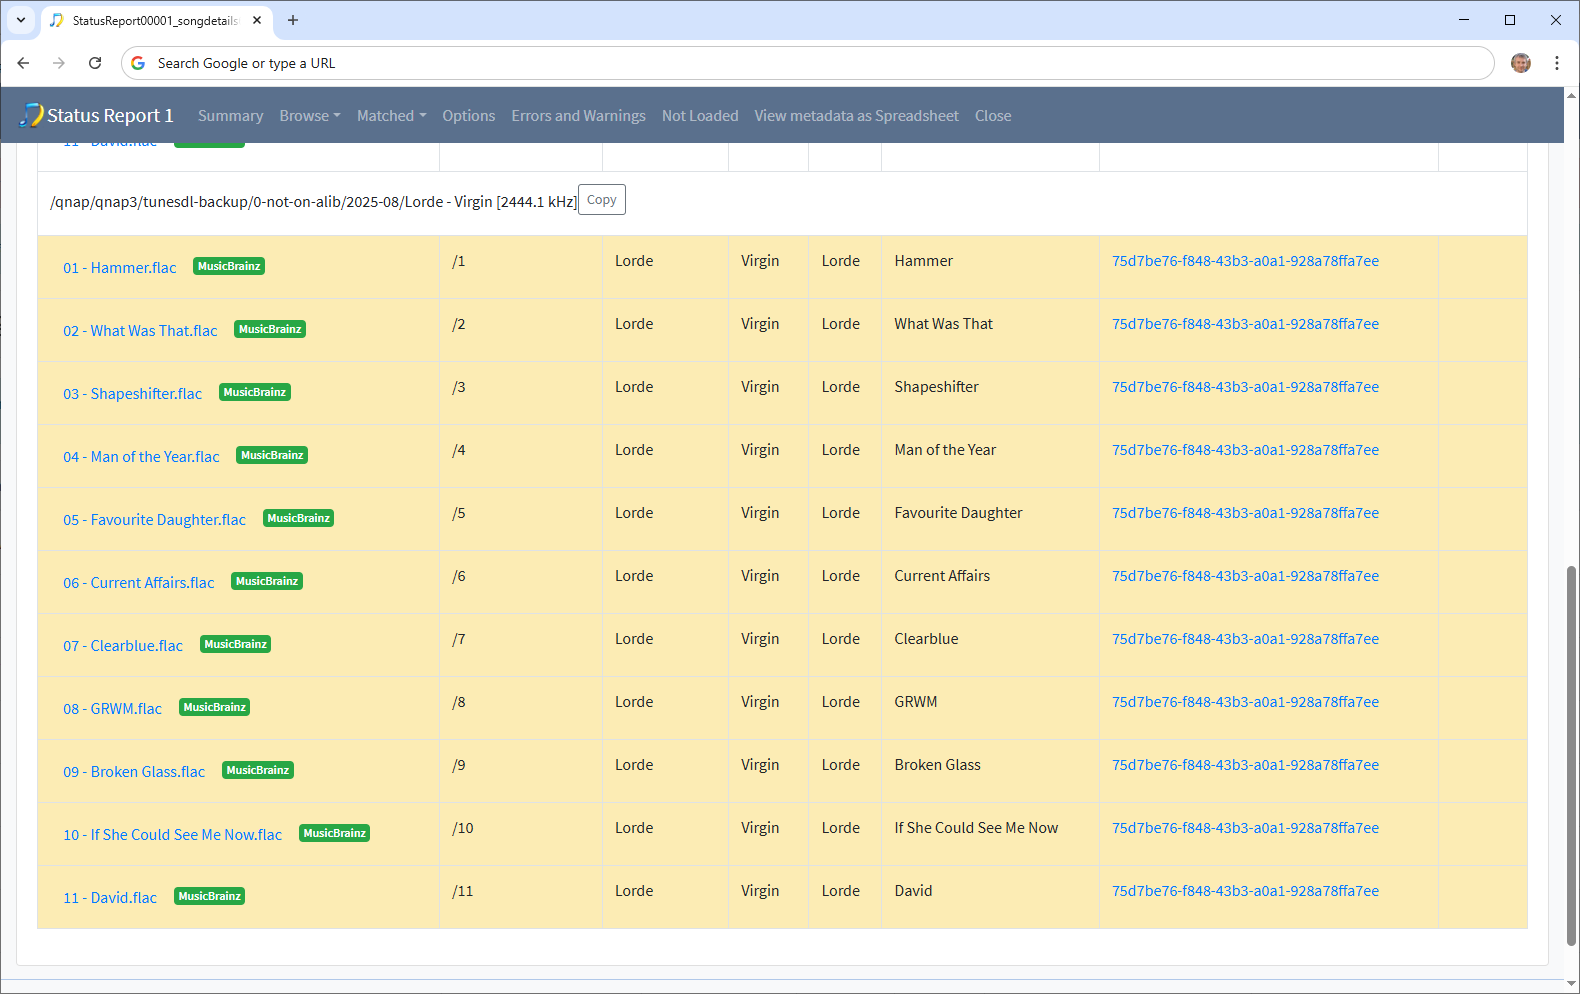1580x994 pixels.
Task: Expand the Matched dropdown menu
Action: click(391, 116)
